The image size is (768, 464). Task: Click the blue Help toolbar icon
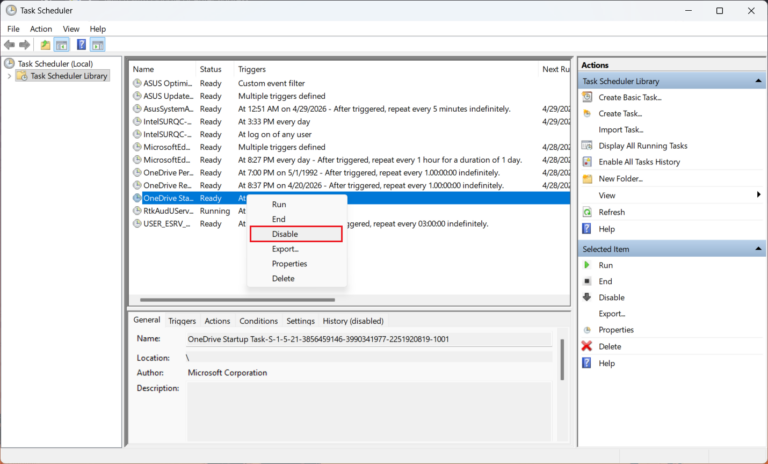[x=81, y=45]
